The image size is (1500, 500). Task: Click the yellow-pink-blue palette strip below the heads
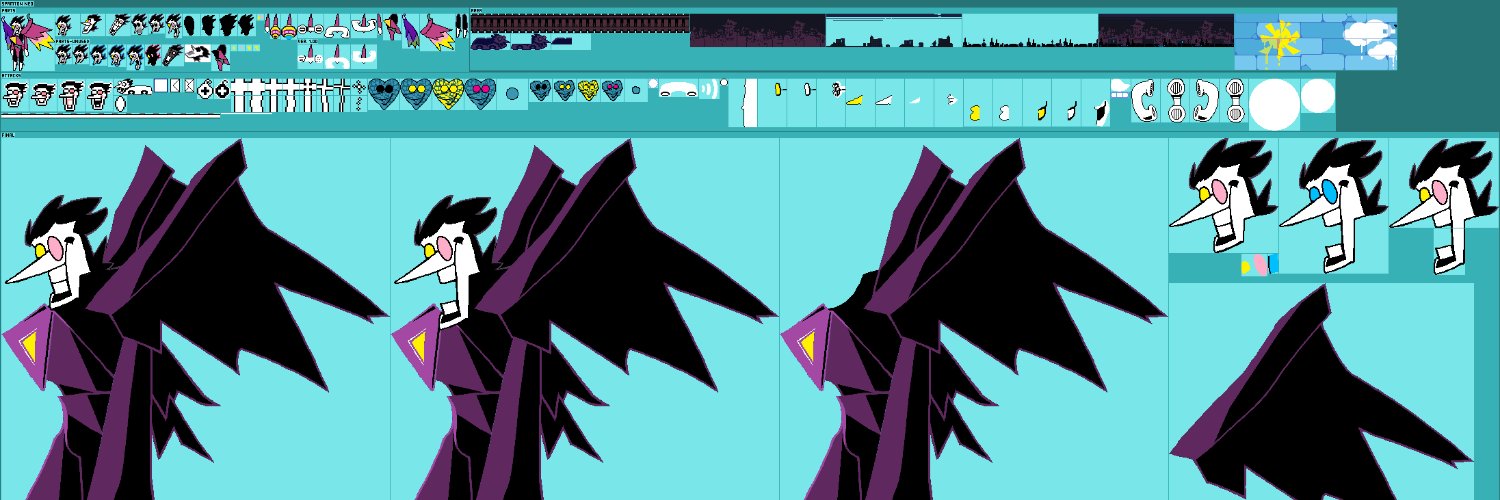tap(1260, 264)
